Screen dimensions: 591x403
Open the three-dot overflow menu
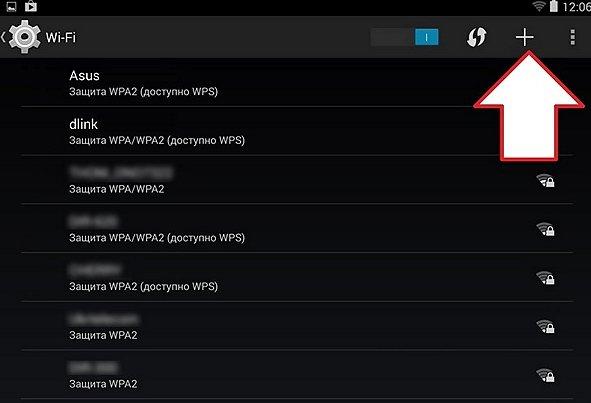[x=573, y=37]
